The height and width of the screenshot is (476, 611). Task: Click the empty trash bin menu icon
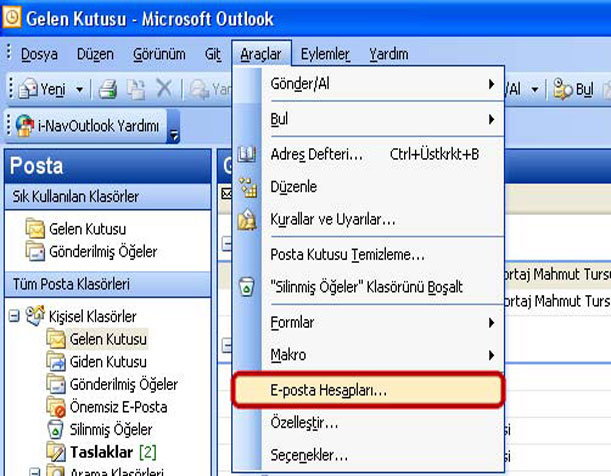246,287
